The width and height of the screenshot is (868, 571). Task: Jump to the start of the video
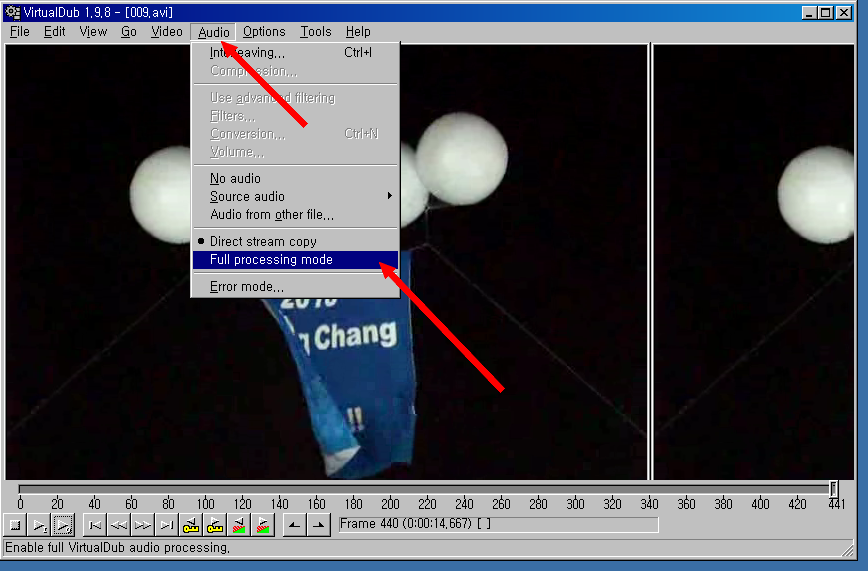pos(95,525)
